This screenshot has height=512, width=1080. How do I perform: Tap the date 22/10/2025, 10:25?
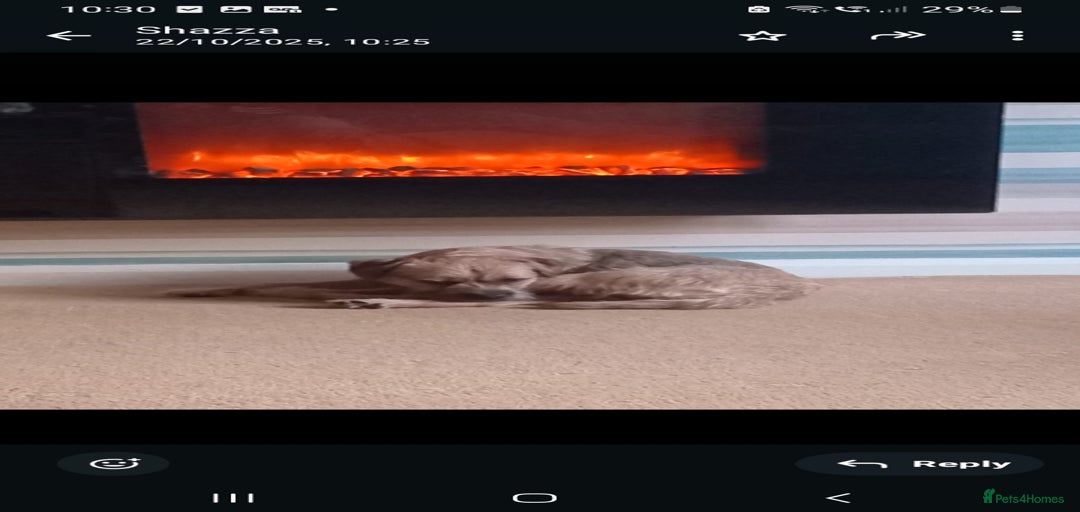[283, 41]
